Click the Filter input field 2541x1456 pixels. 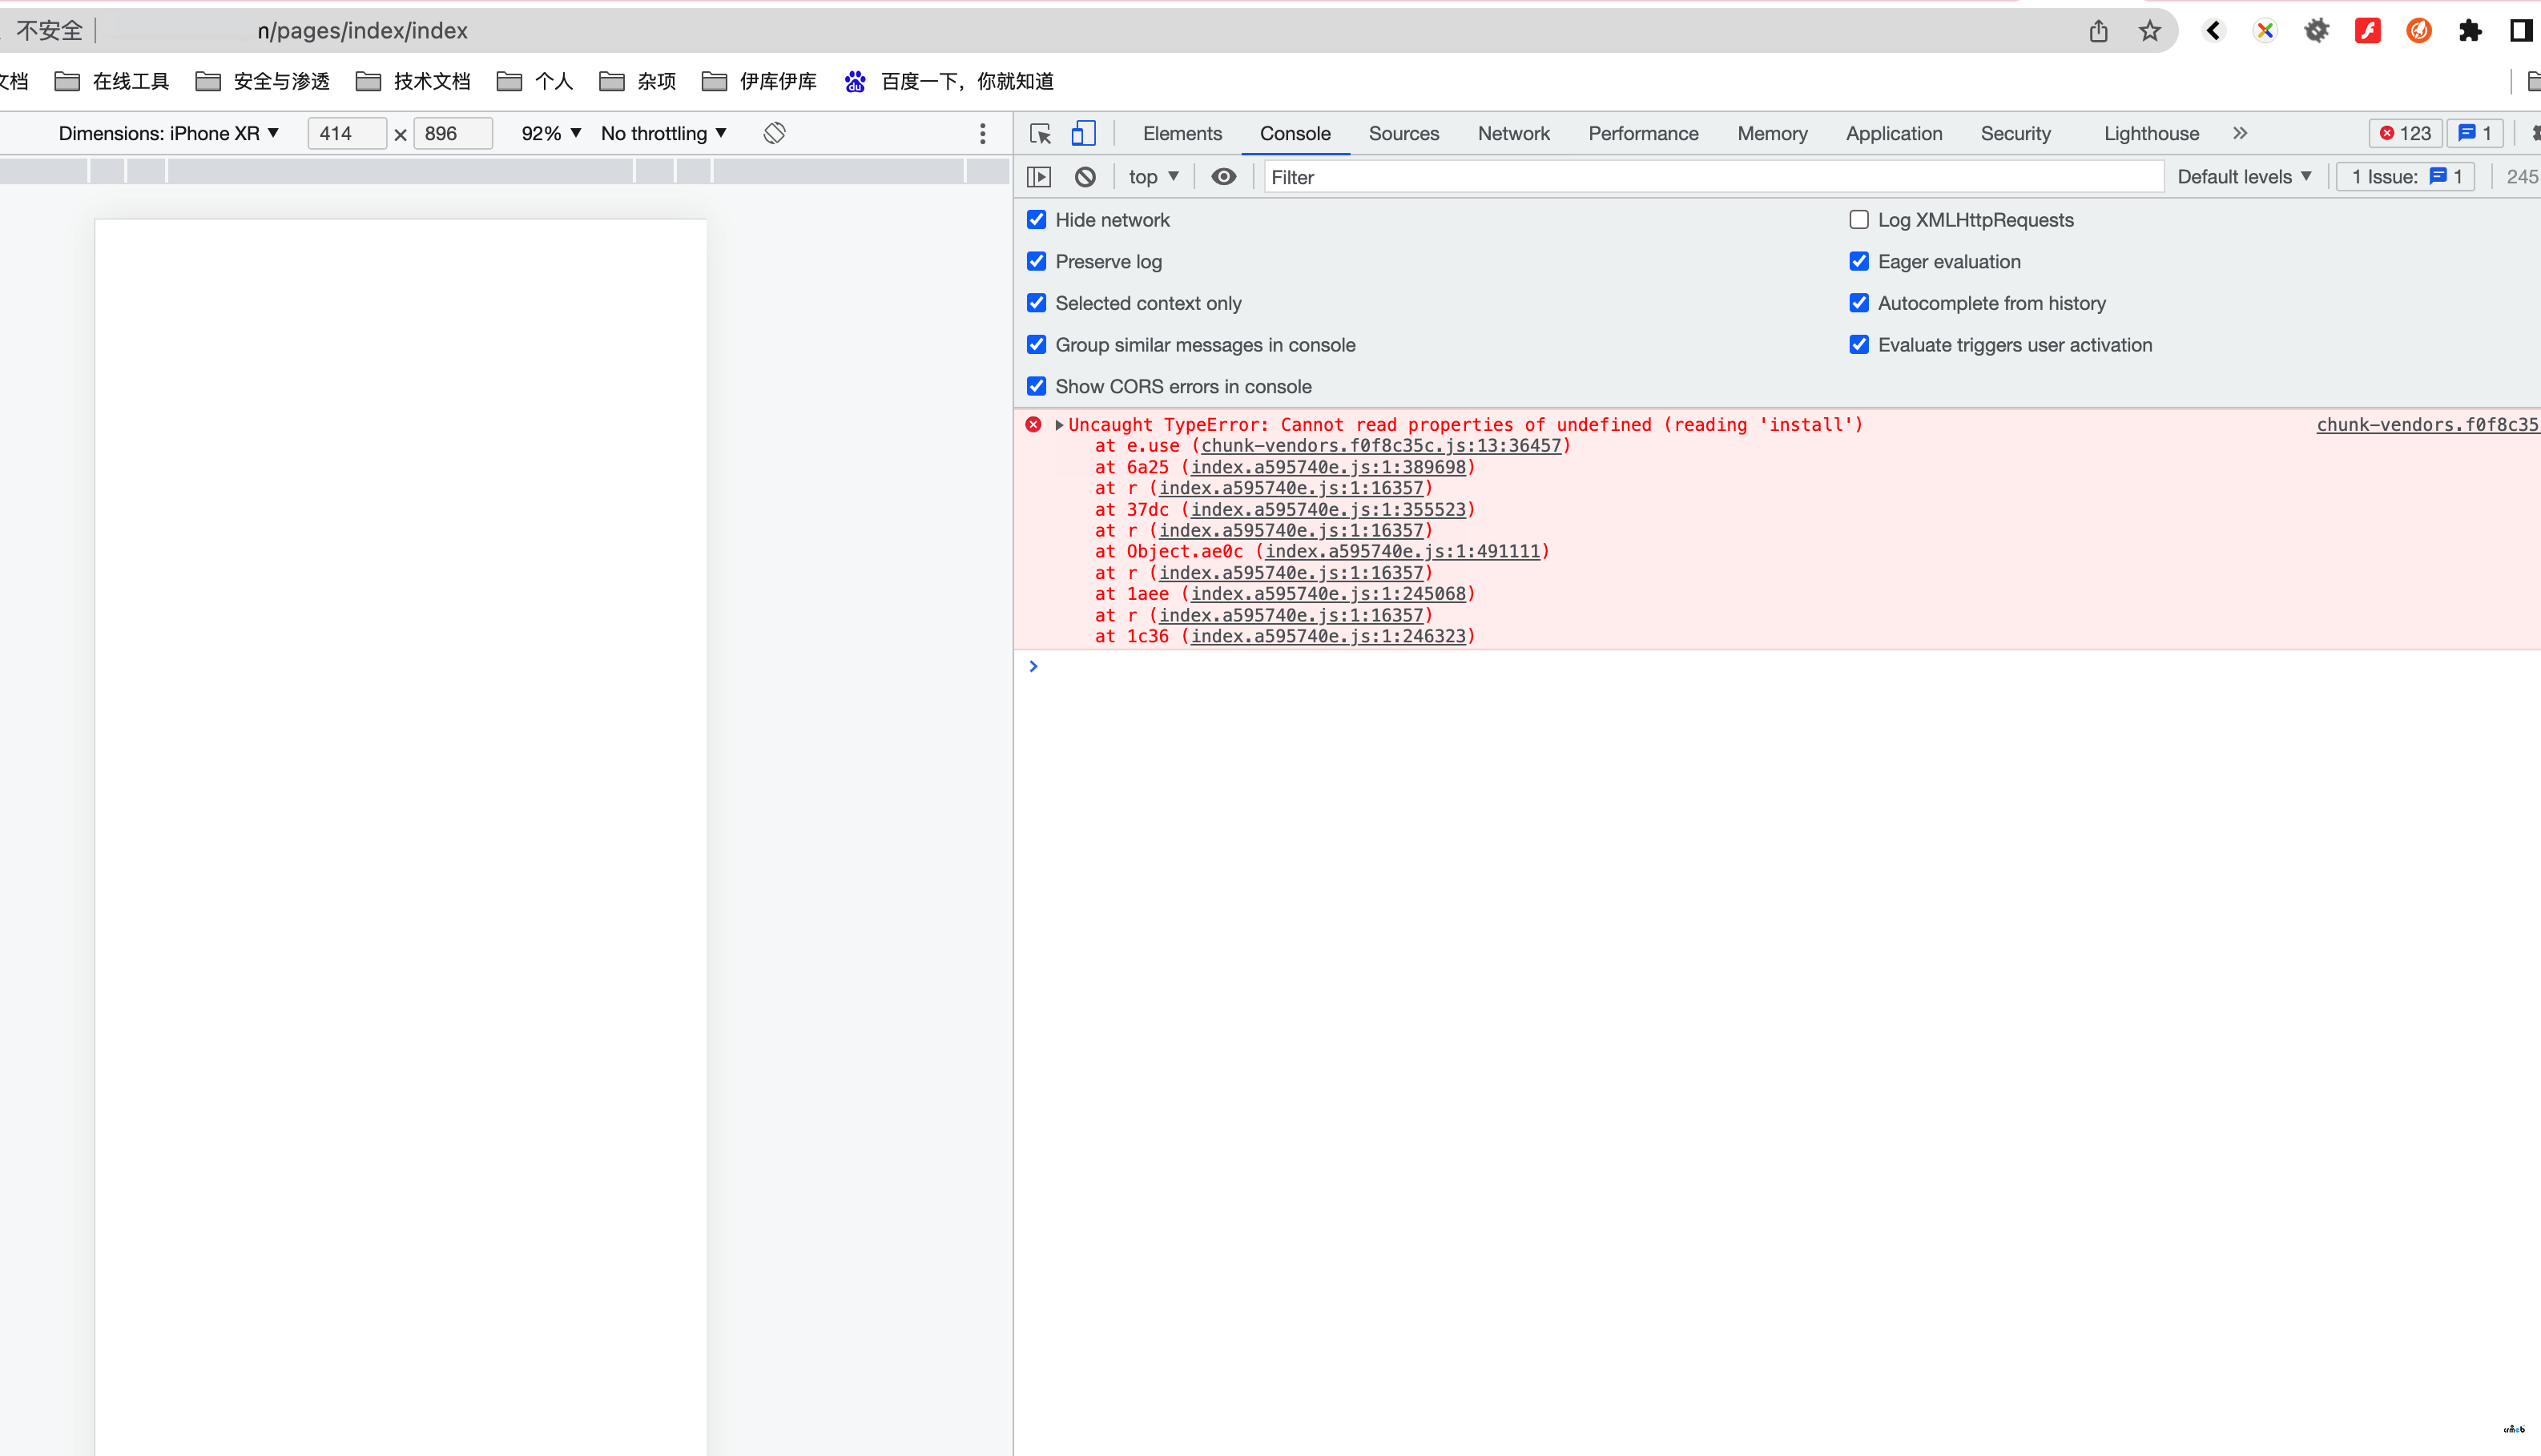pos(1712,176)
